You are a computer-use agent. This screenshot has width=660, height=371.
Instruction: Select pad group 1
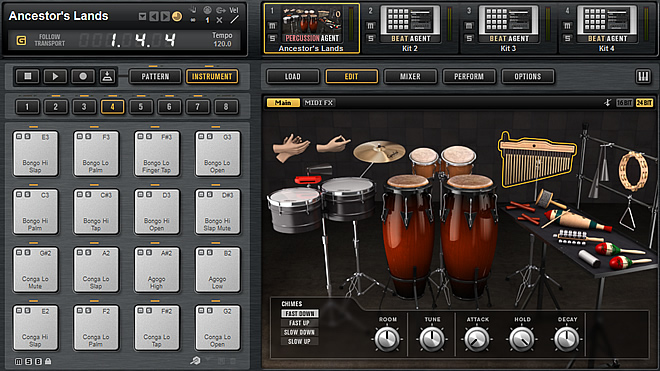point(27,107)
